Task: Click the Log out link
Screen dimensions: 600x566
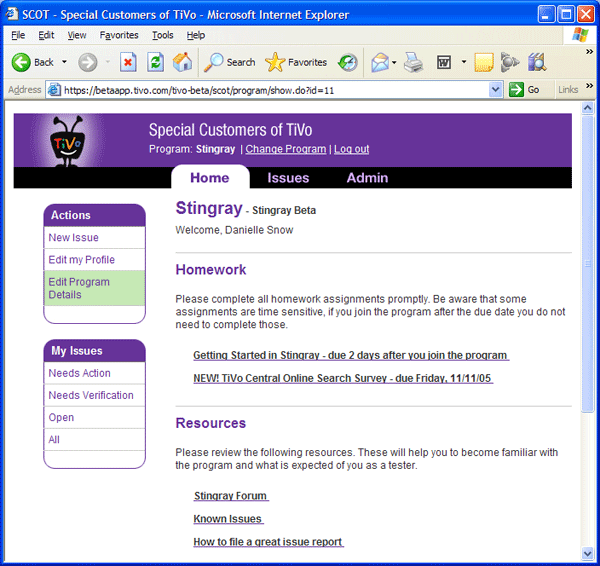Action: 351,149
